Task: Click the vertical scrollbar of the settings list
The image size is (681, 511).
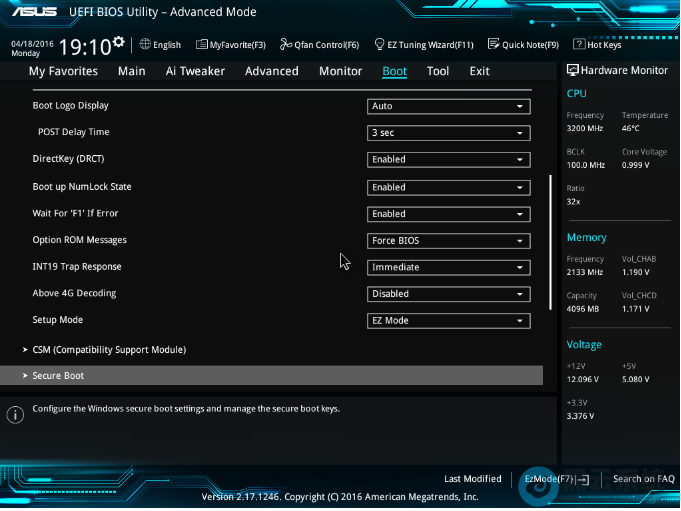Action: coord(550,240)
